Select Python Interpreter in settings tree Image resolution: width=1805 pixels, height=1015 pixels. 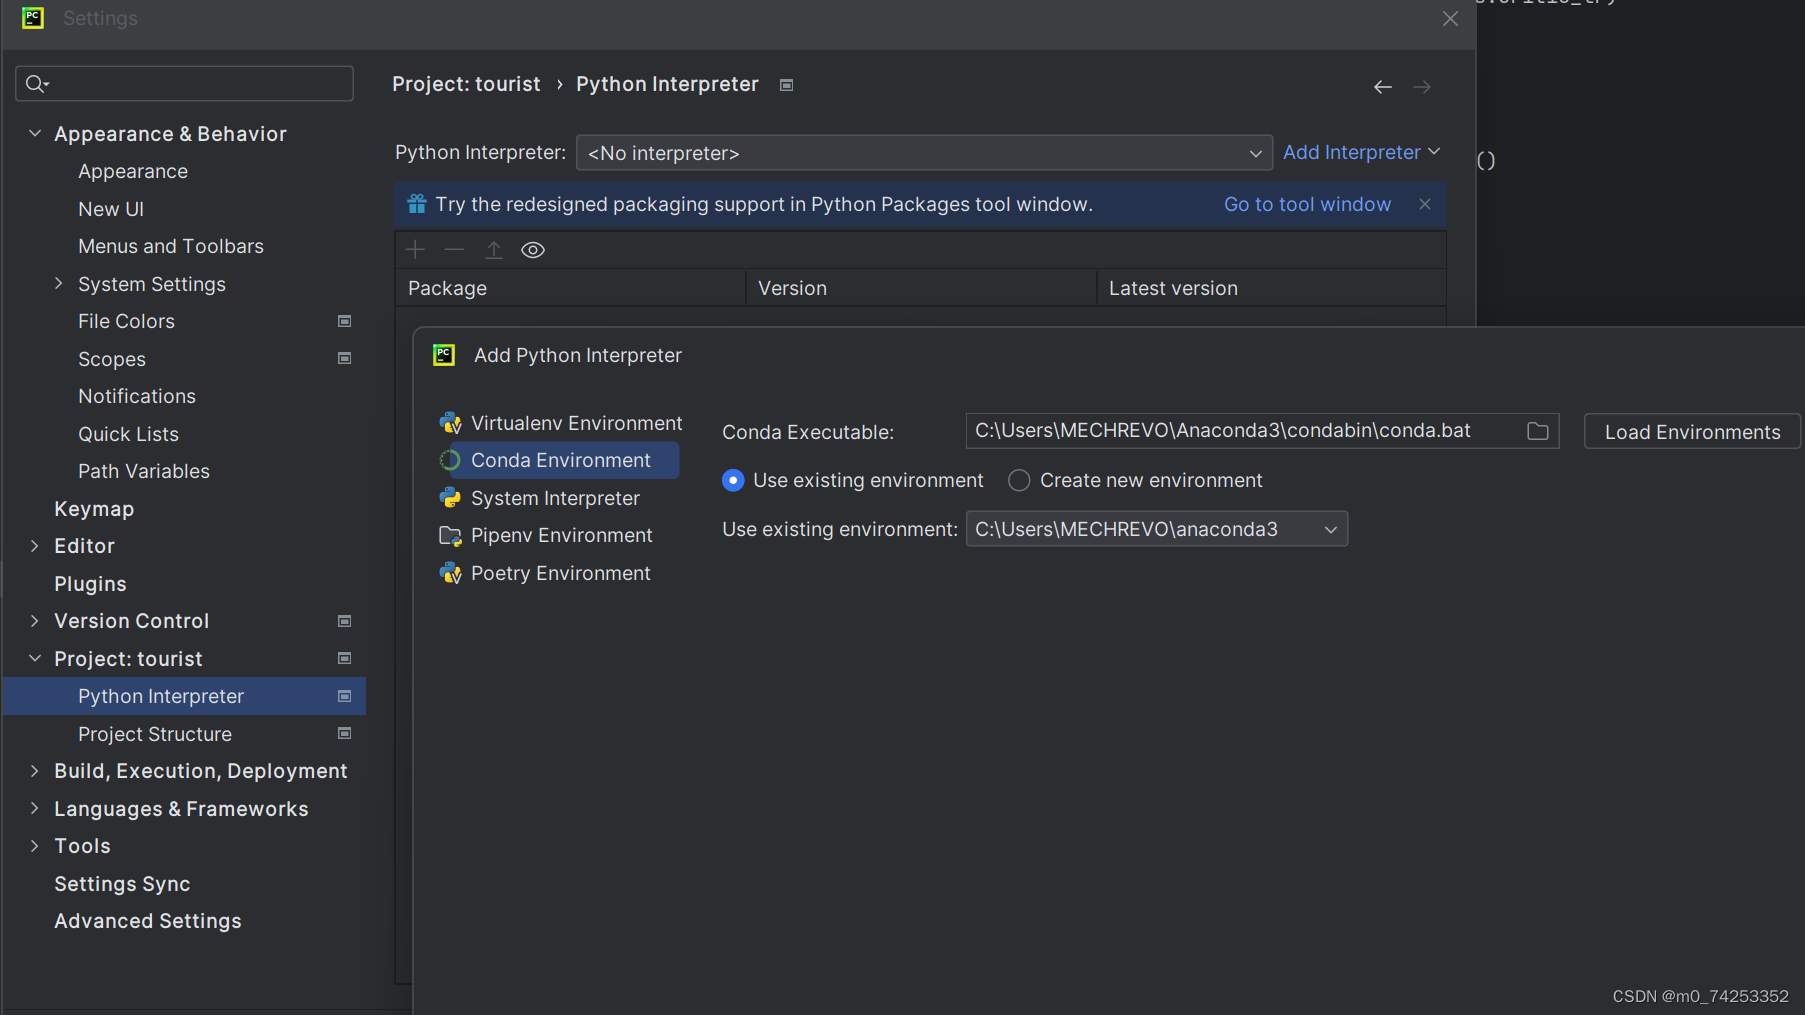tap(184, 696)
